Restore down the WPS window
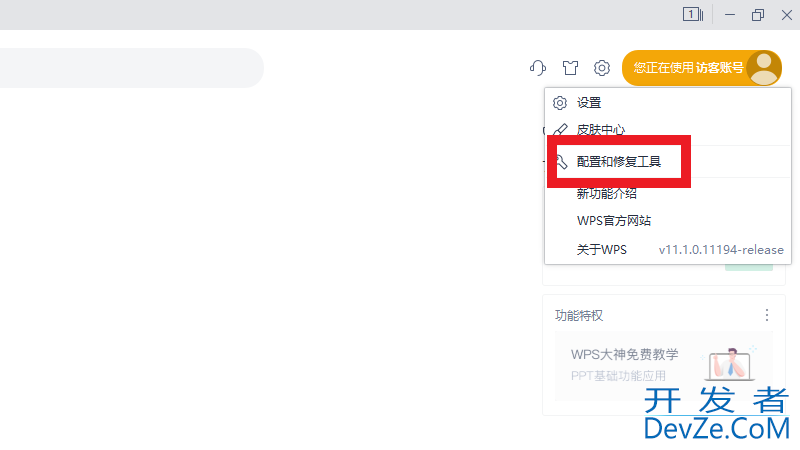This screenshot has height=450, width=800. pos(758,15)
